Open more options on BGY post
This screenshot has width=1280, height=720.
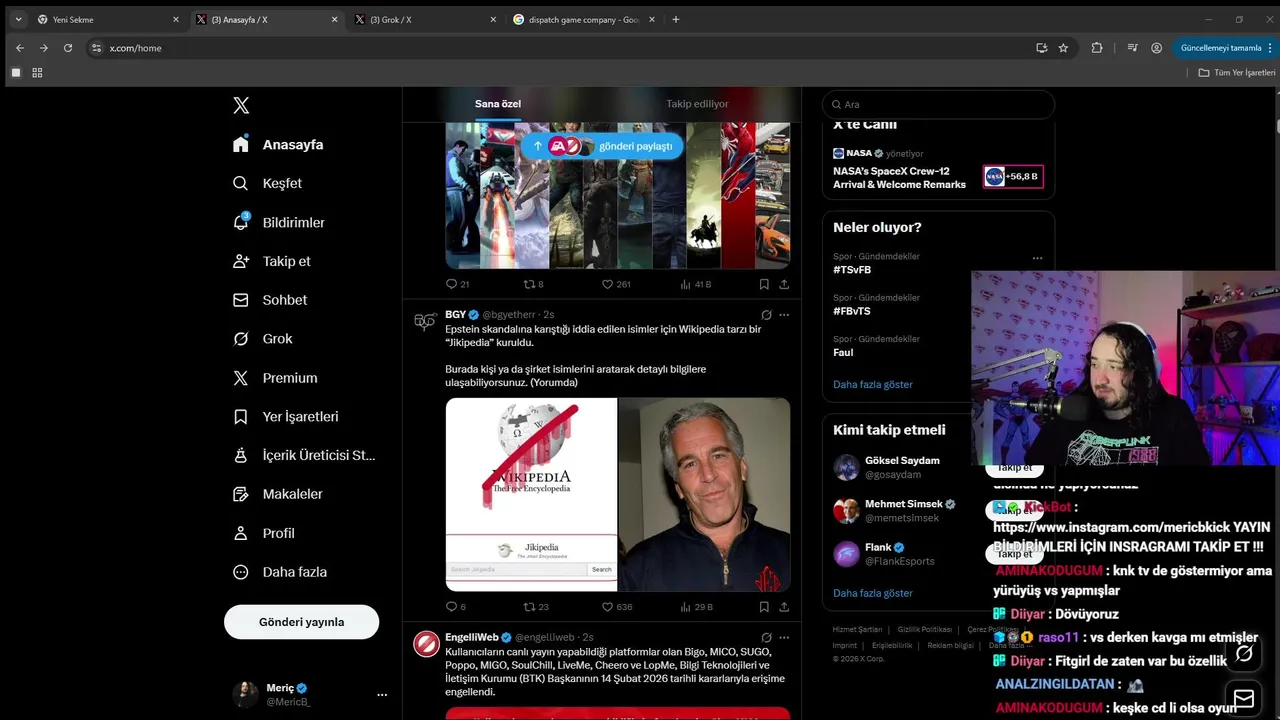tap(784, 314)
